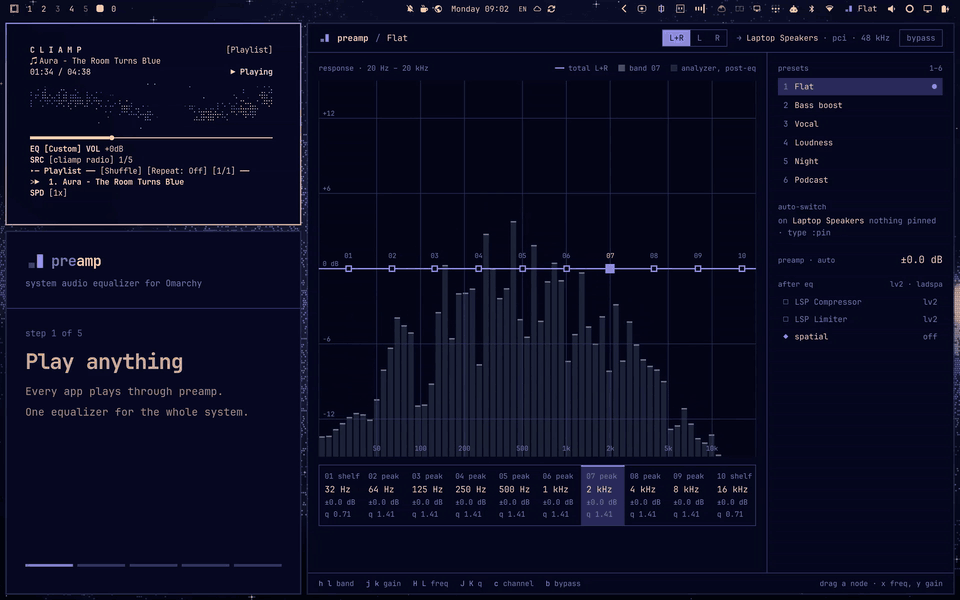Select the Bass boost preset
960x600 pixels.
(x=860, y=105)
